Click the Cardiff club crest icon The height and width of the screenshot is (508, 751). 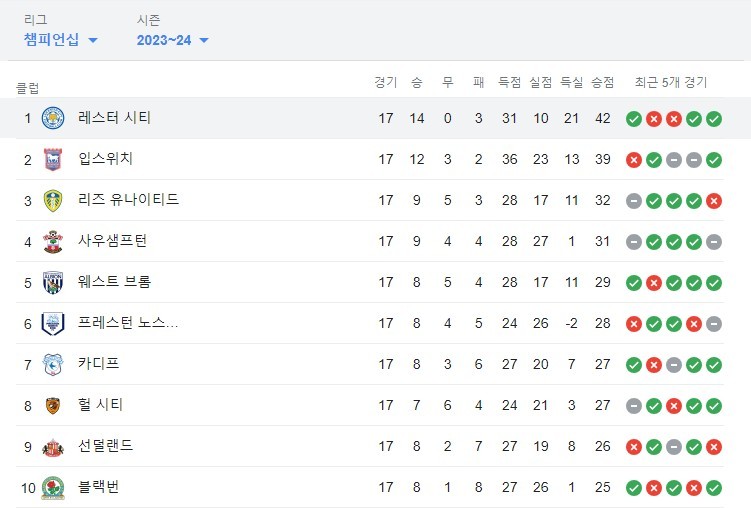(53, 364)
